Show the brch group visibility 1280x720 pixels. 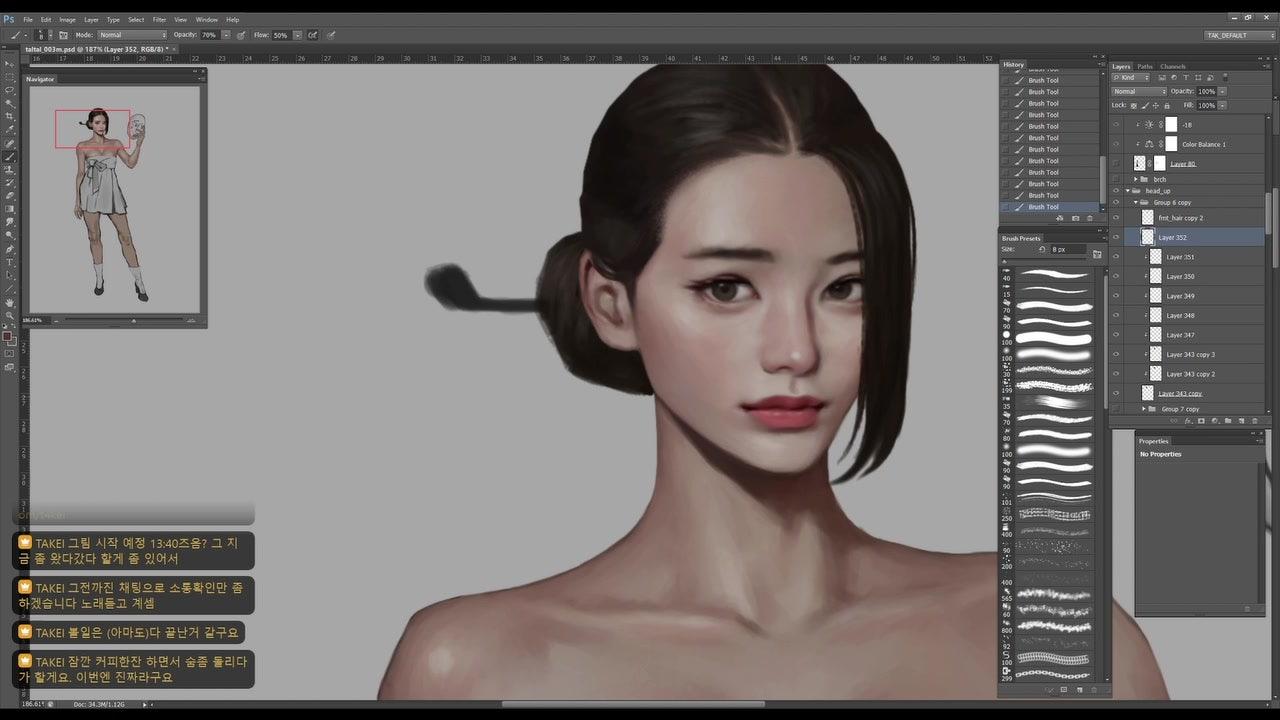click(1116, 179)
